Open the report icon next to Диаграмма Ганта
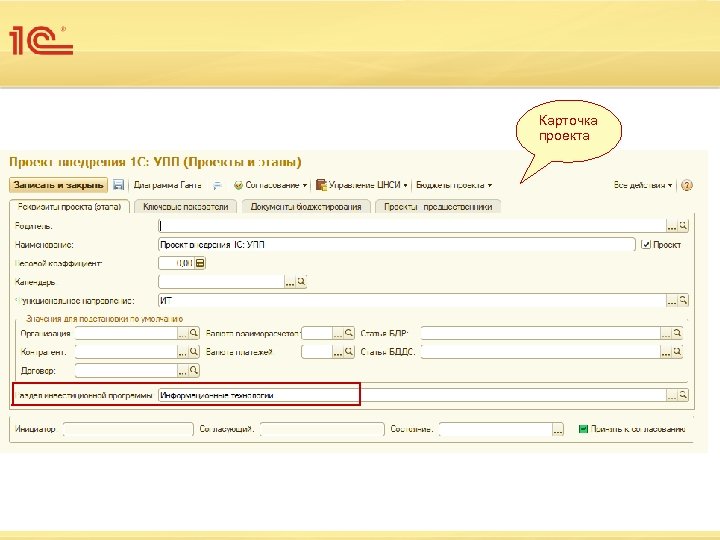720x540 pixels. tap(217, 186)
